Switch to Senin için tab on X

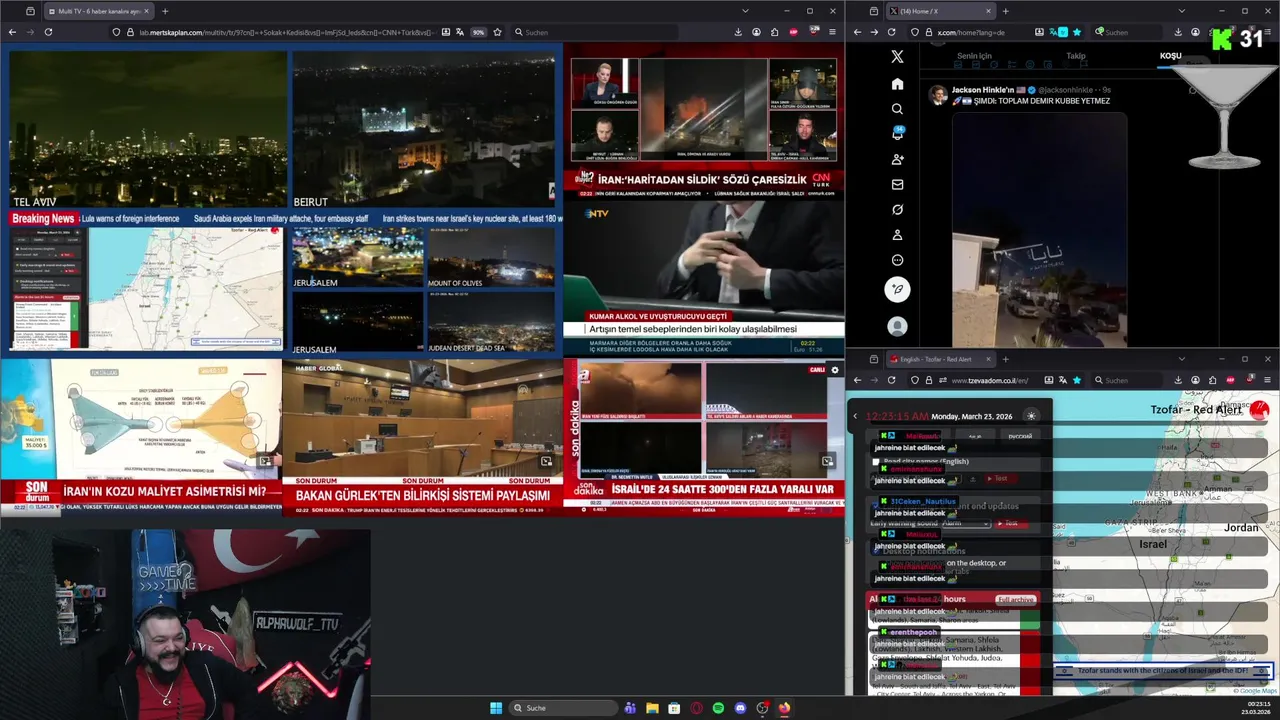point(974,56)
